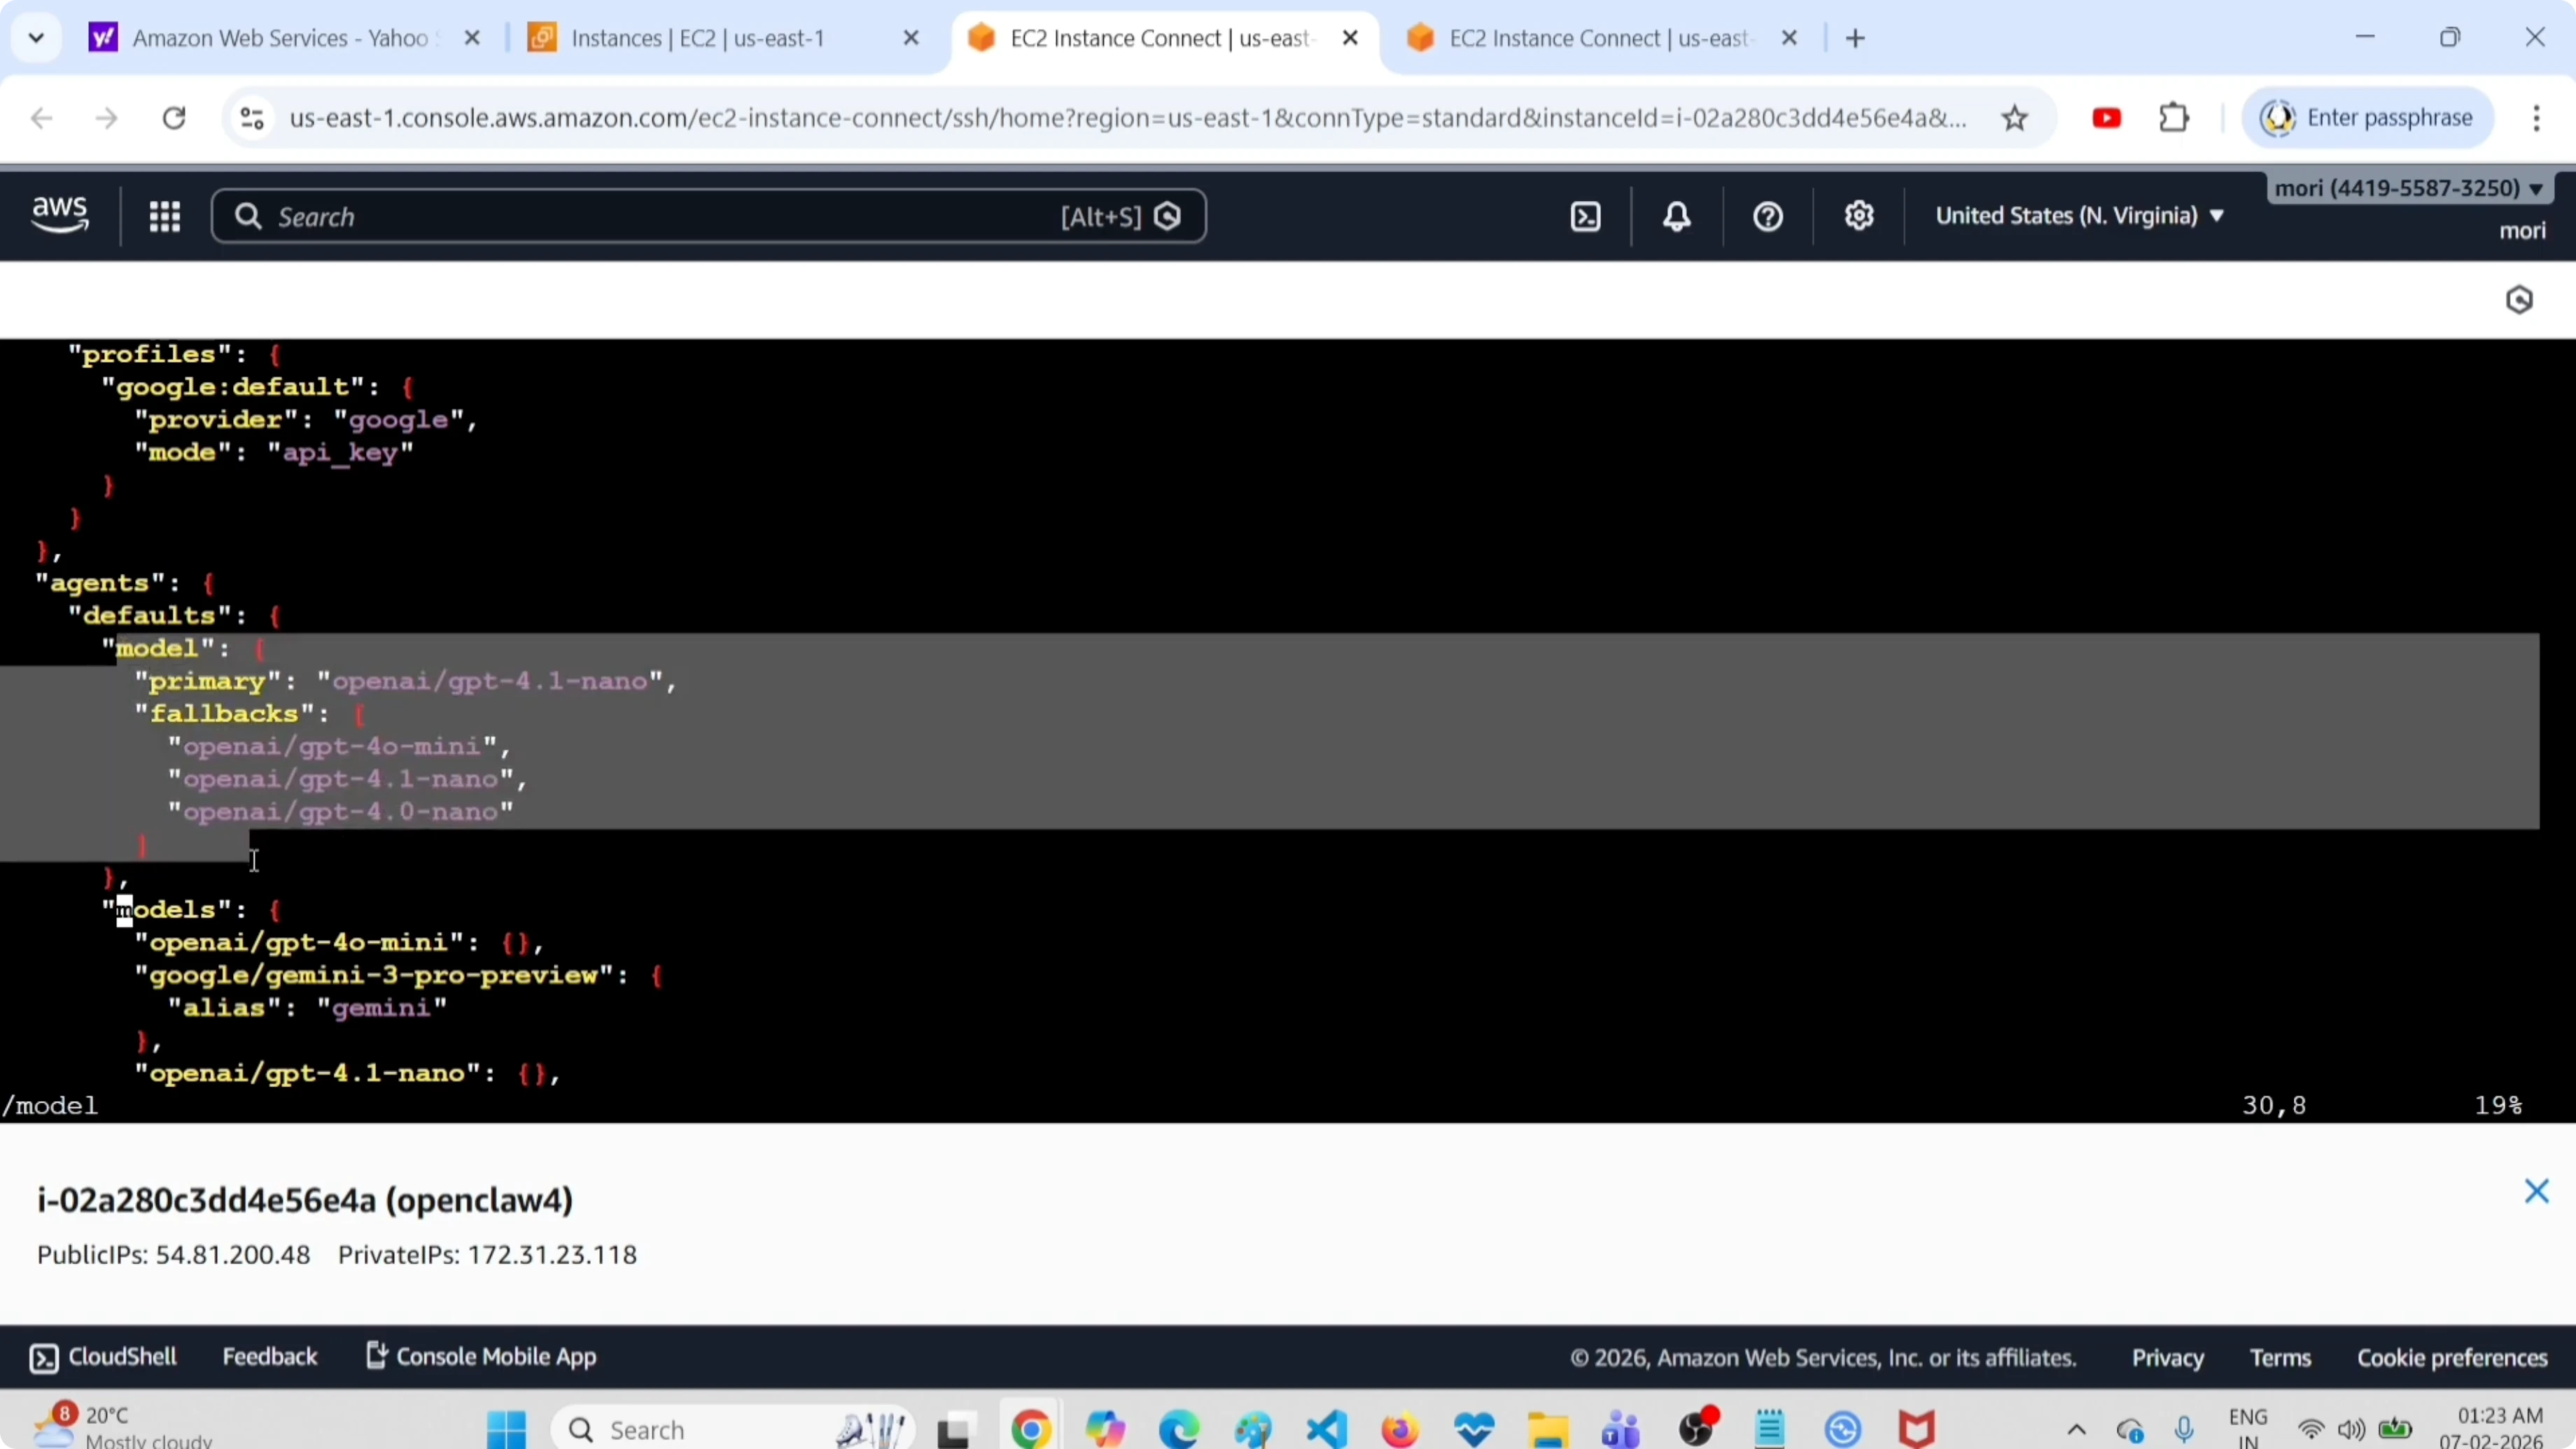Open the AWS help question mark

pos(1768,216)
